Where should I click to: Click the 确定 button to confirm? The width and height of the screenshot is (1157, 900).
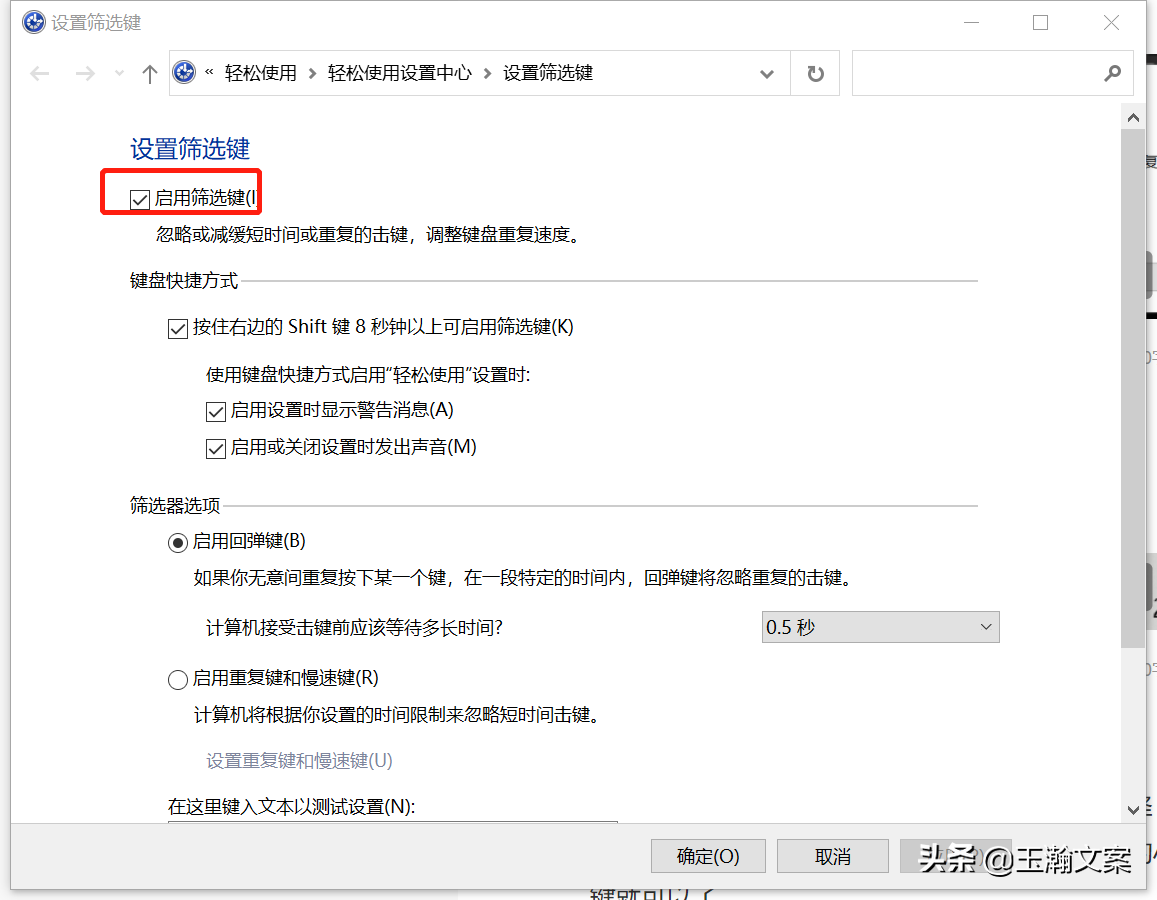pyautogui.click(x=708, y=856)
